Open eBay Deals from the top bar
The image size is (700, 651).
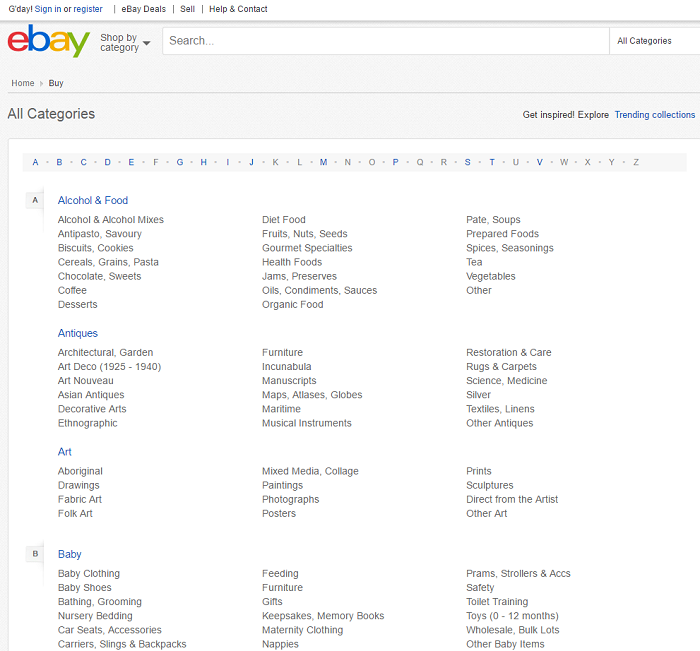tap(144, 9)
